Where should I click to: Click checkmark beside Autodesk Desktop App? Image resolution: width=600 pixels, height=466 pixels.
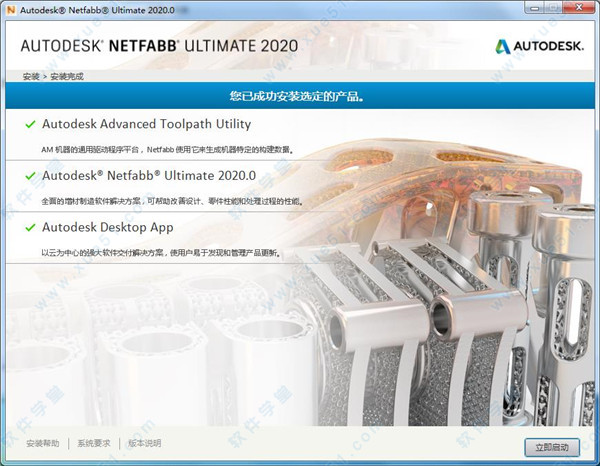tap(27, 227)
